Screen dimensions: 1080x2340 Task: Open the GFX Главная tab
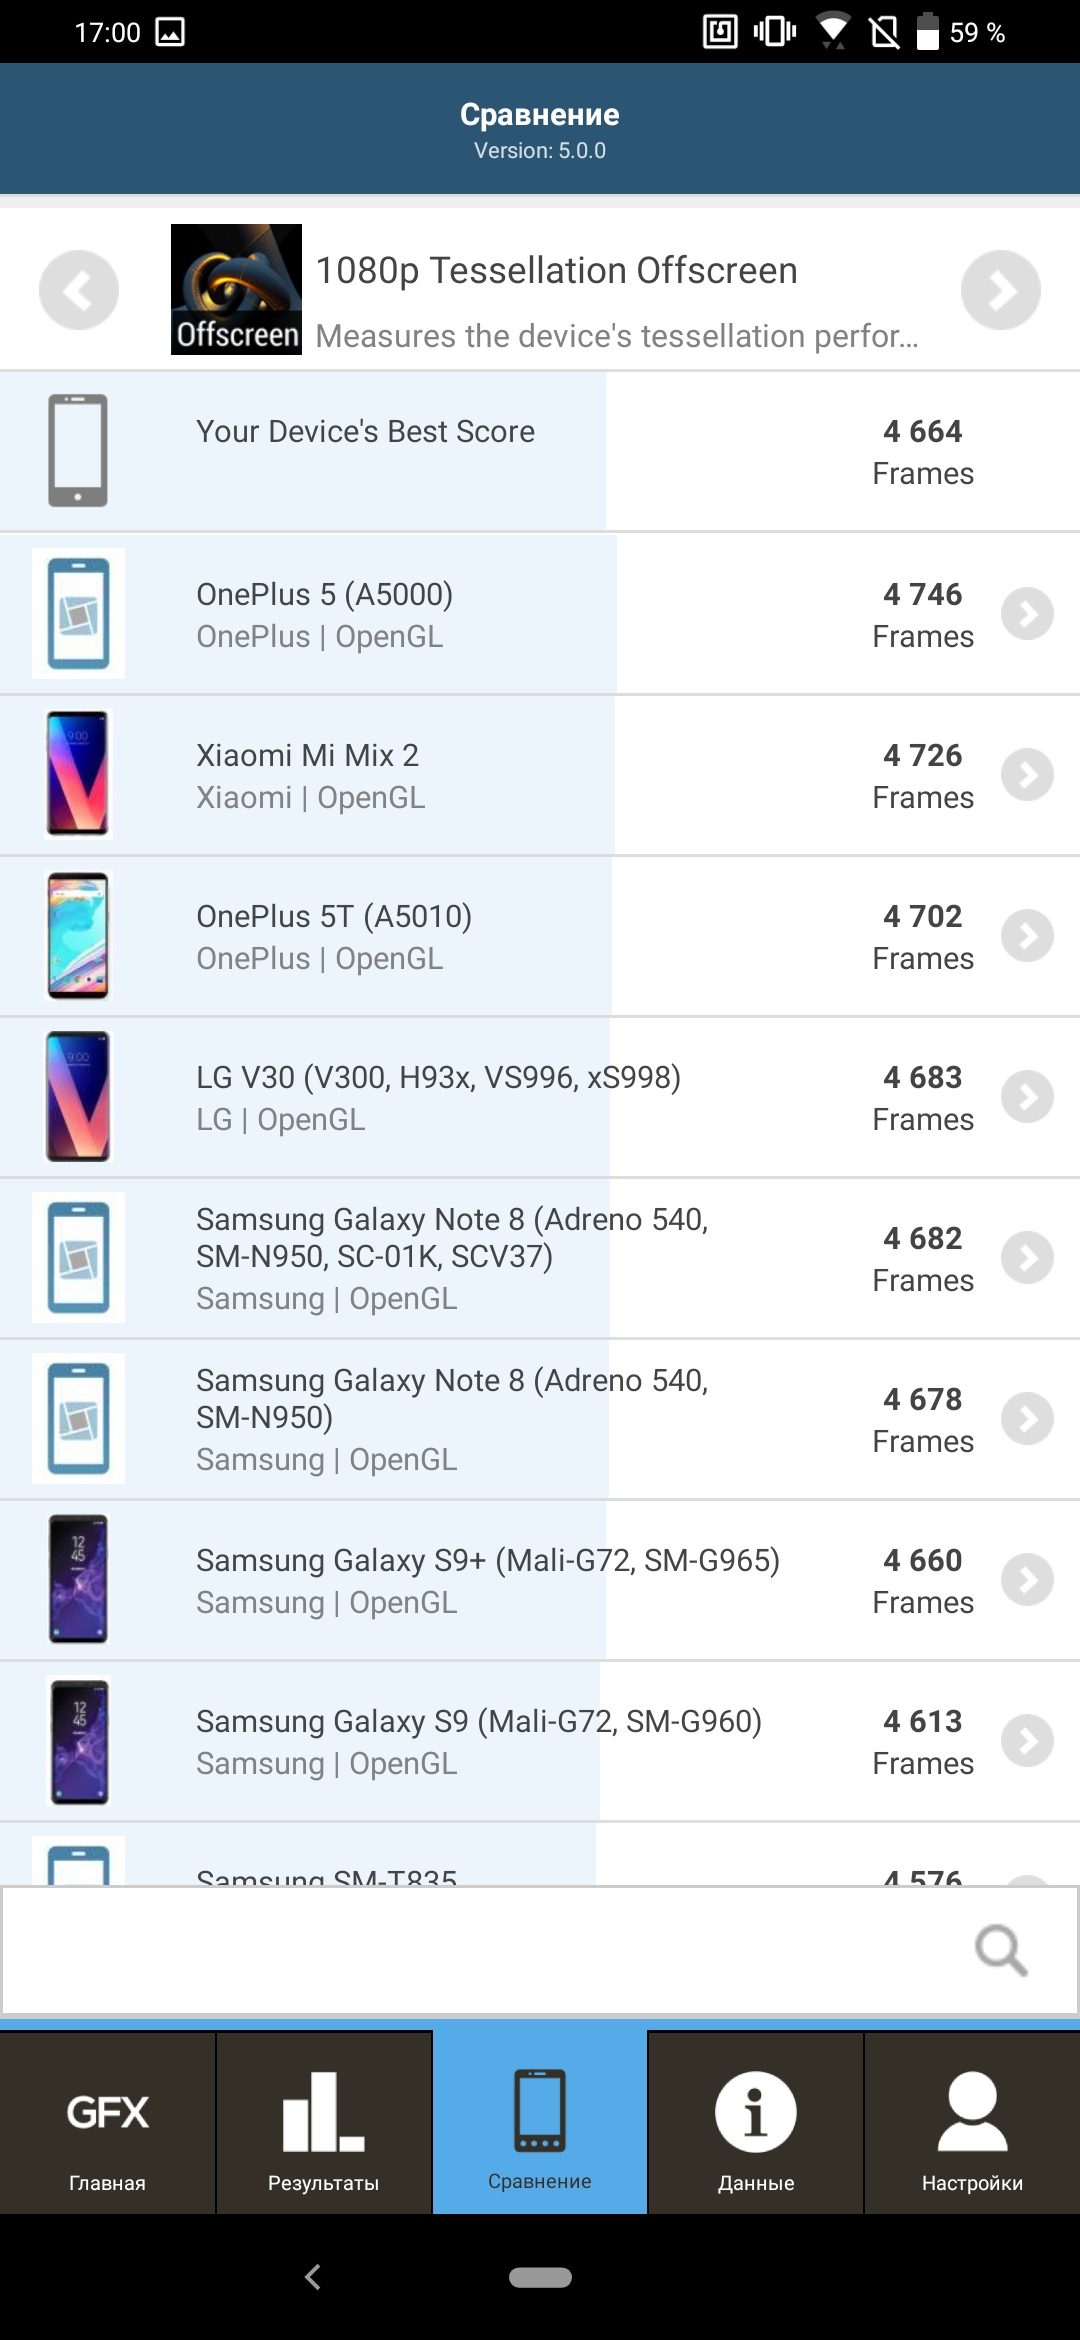click(107, 2124)
